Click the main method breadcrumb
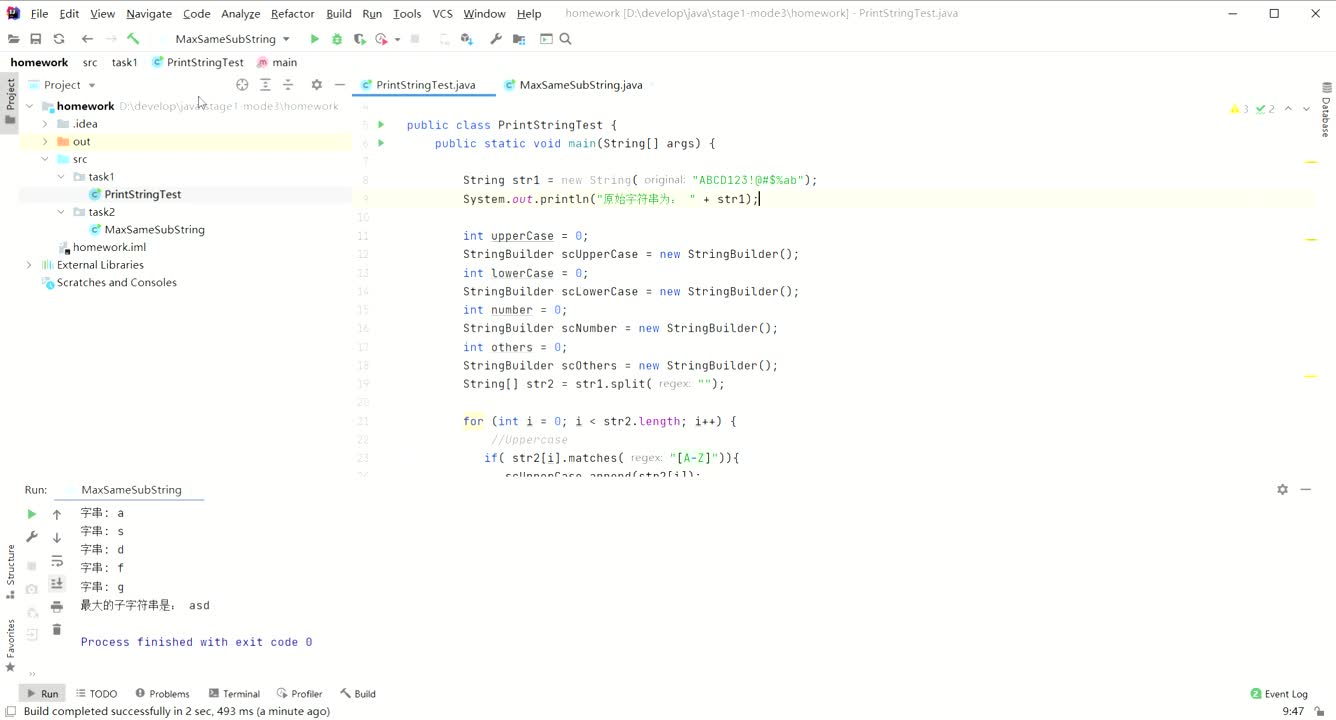This screenshot has height=720, width=1336. (278, 62)
